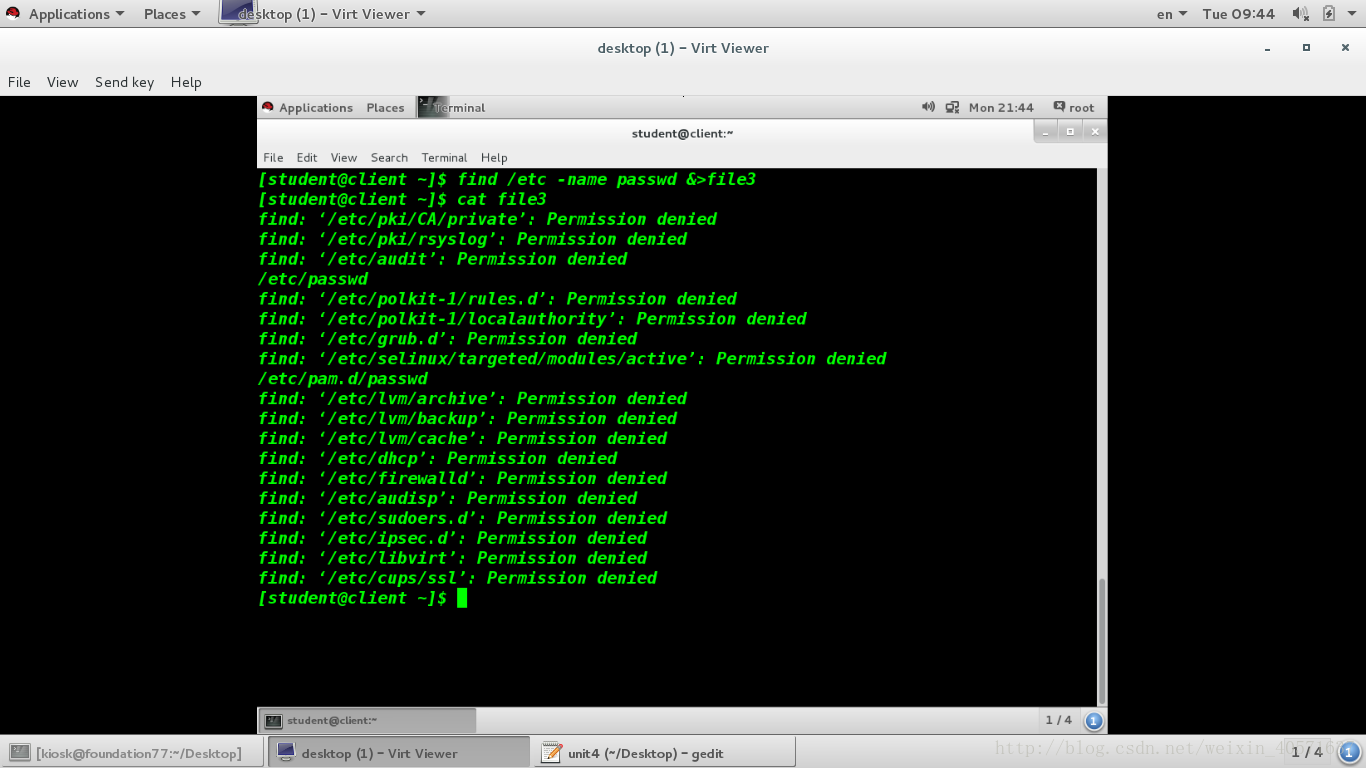Maximize the guest terminal window
1366x768 pixels.
[1070, 132]
